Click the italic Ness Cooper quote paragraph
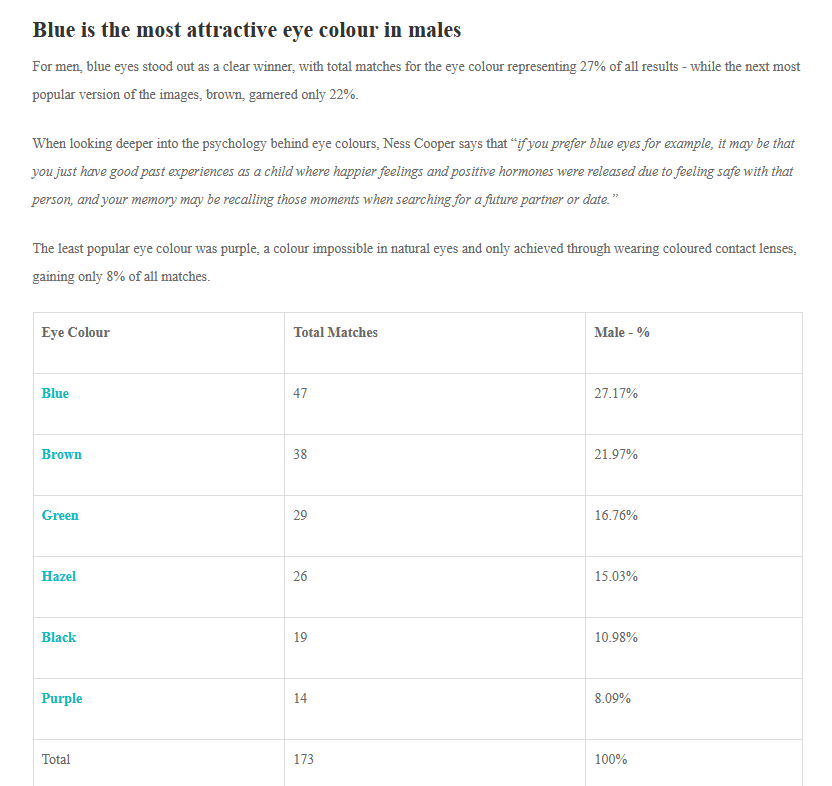 [x=413, y=171]
